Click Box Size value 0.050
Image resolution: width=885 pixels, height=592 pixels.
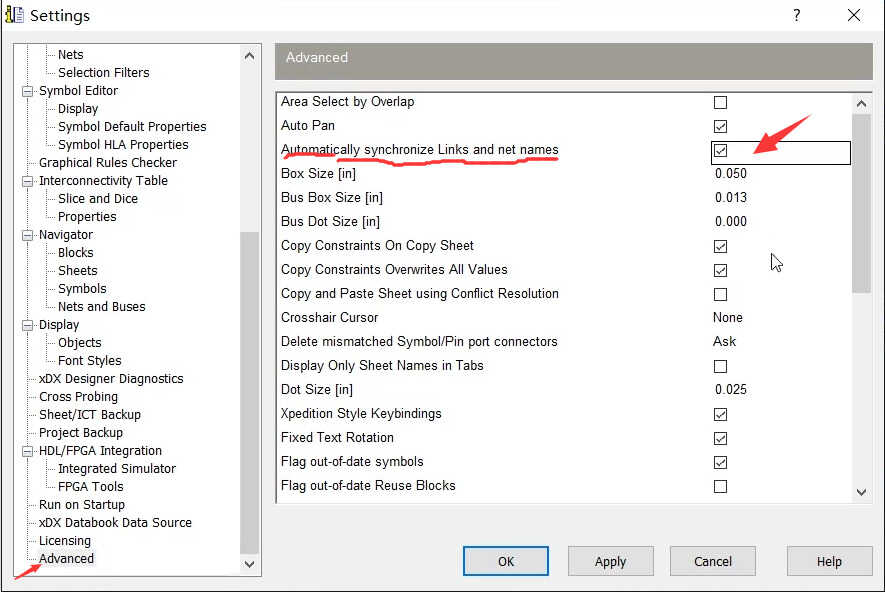point(730,174)
